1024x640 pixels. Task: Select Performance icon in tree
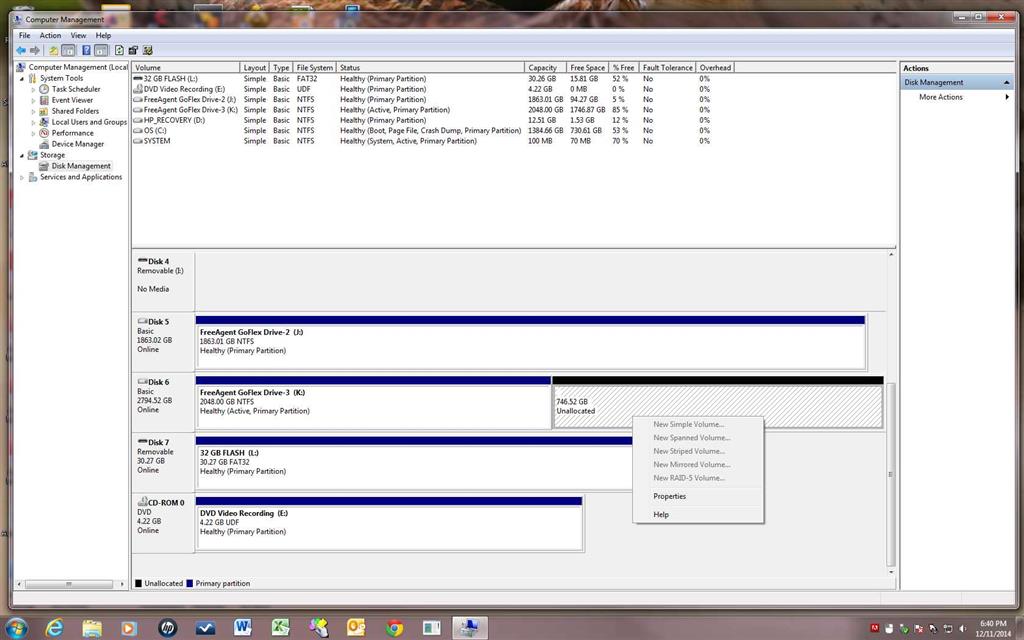tap(44, 133)
